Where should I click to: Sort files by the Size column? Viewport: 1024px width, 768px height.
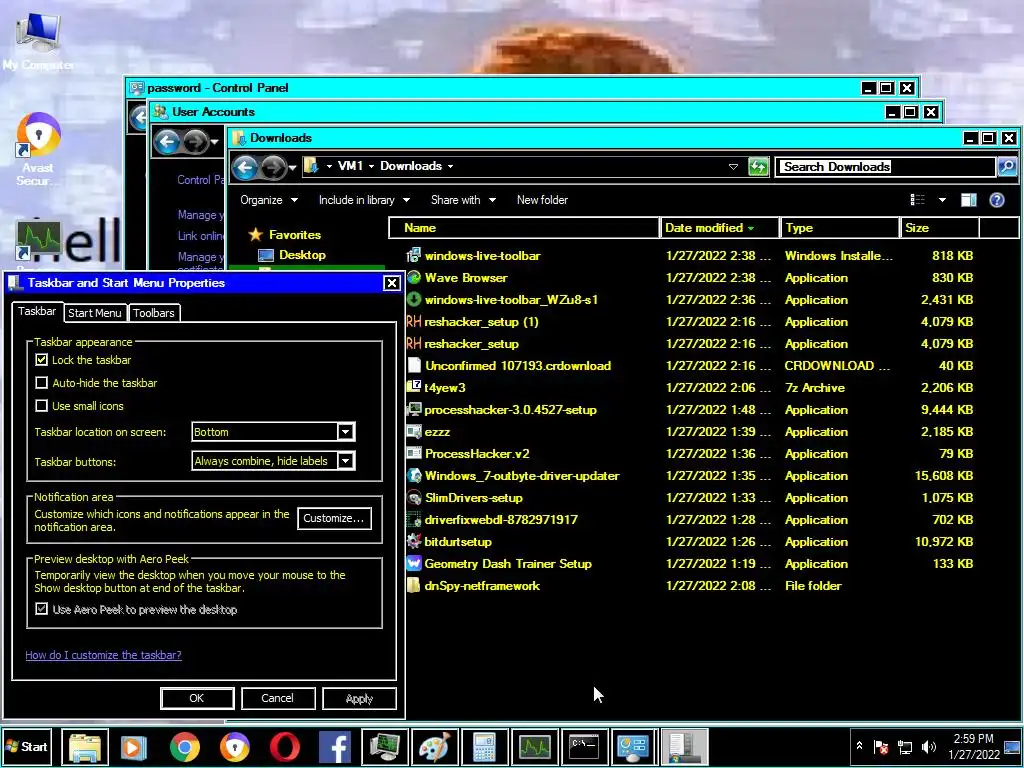[939, 228]
